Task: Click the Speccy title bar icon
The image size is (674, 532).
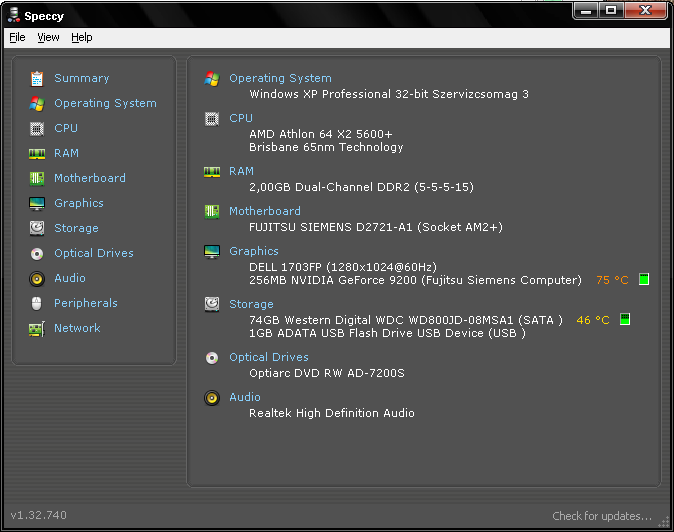Action: pyautogui.click(x=13, y=14)
